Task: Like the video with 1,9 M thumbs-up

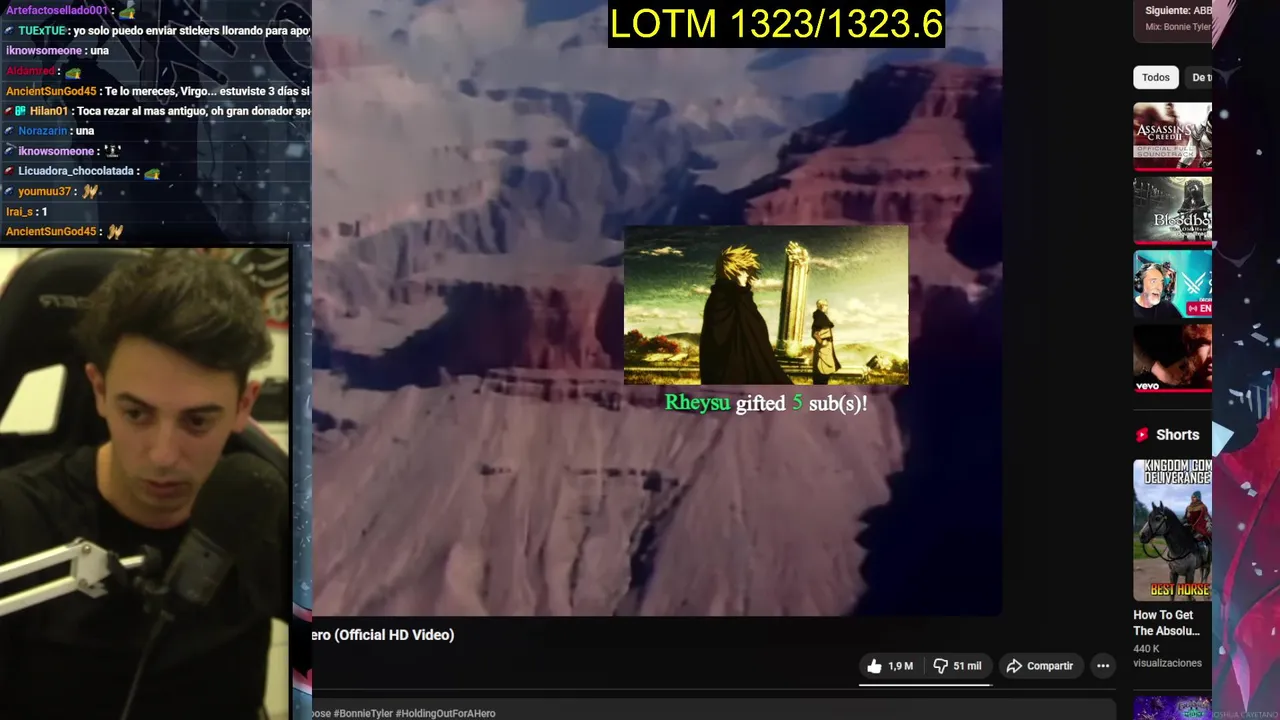Action: click(890, 666)
